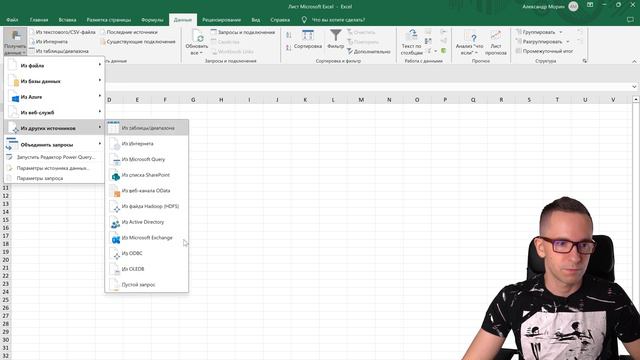
Task: Sort descending with Z-A icon
Action: click(x=289, y=48)
